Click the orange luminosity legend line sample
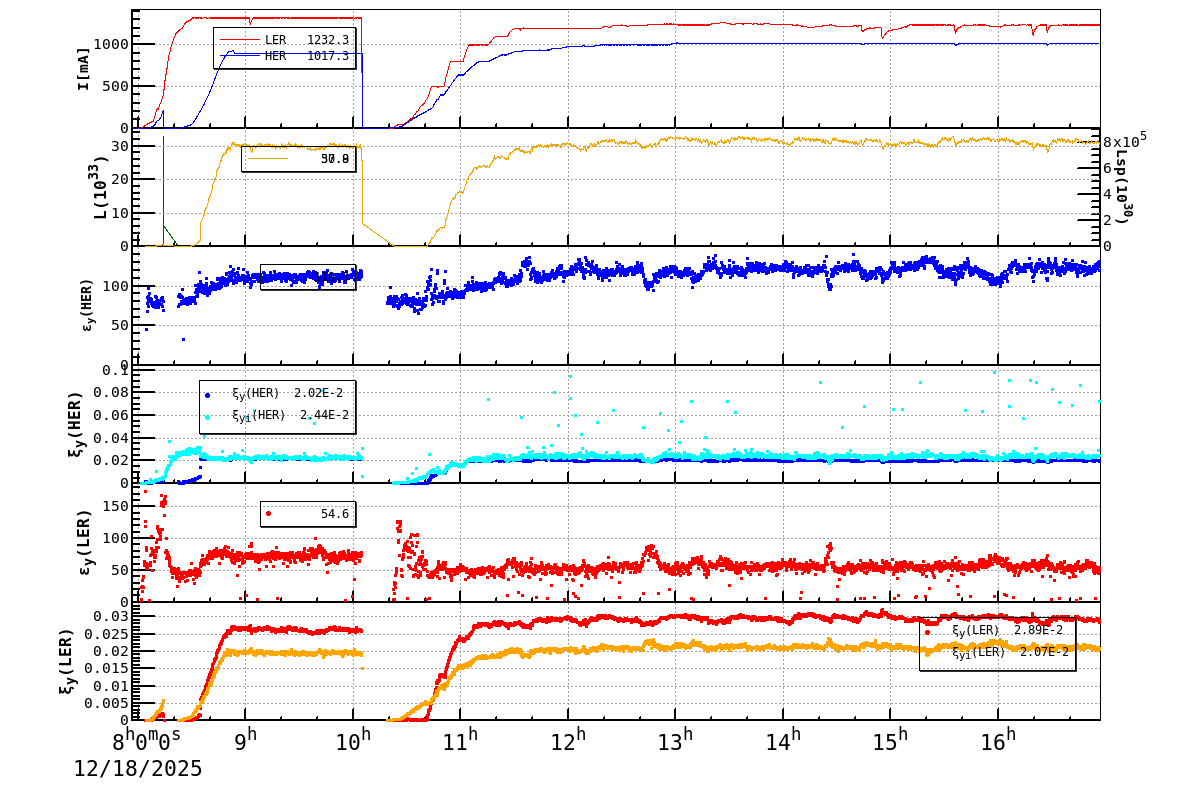 (268, 159)
